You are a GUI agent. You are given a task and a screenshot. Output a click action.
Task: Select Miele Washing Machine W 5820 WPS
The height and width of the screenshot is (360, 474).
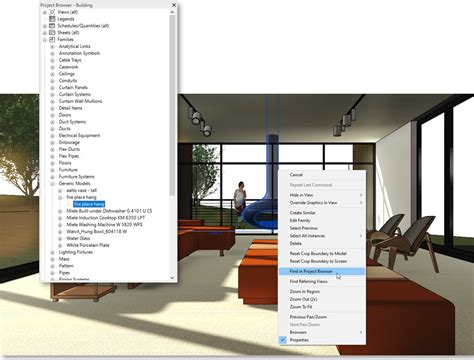pyautogui.click(x=104, y=225)
